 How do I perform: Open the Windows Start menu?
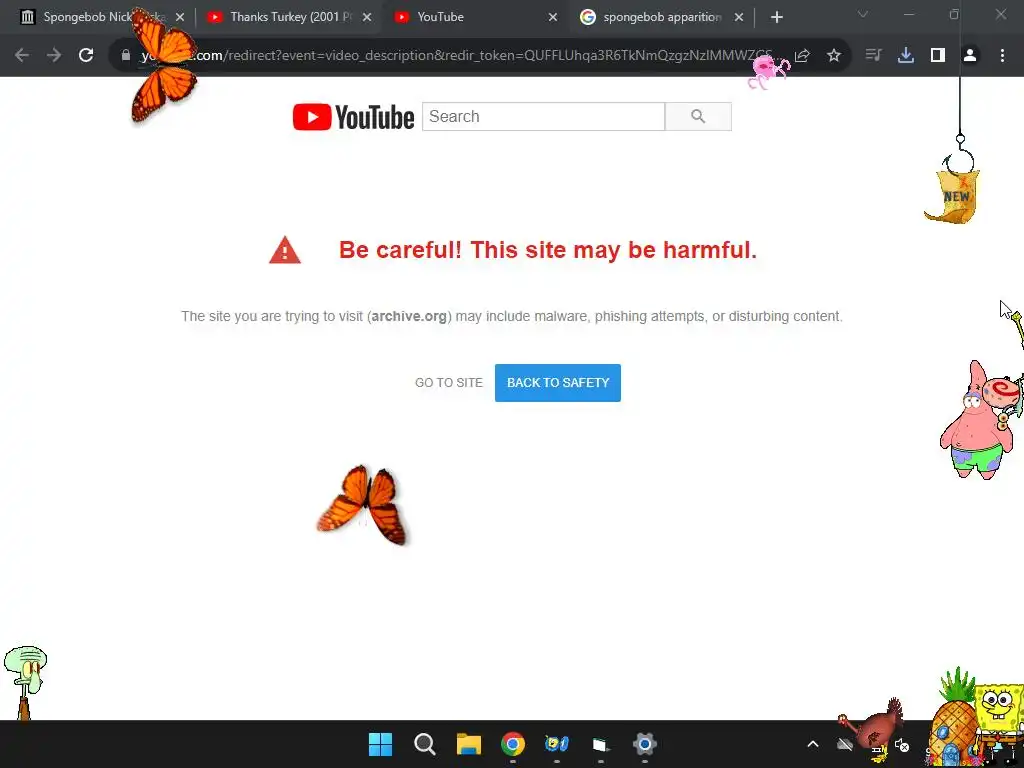[380, 744]
